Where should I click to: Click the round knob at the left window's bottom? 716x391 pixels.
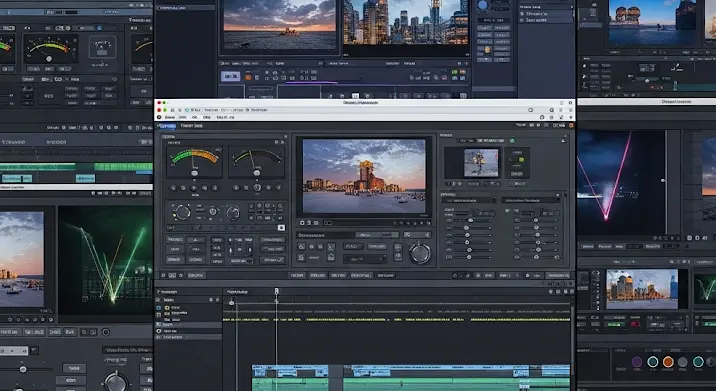point(116,382)
